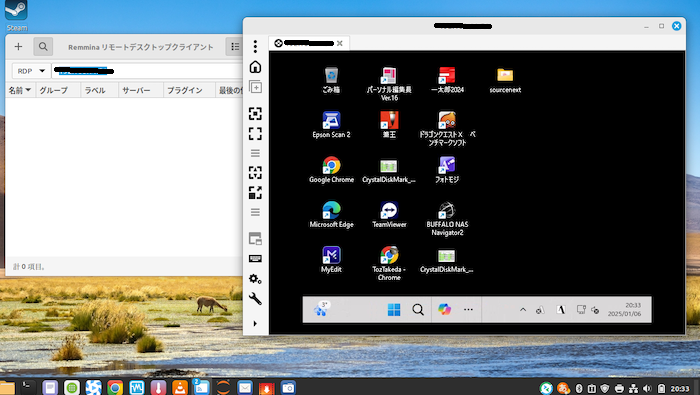Open remote clock showing 2025/01/06
This screenshot has height=395, width=700.
coord(624,309)
